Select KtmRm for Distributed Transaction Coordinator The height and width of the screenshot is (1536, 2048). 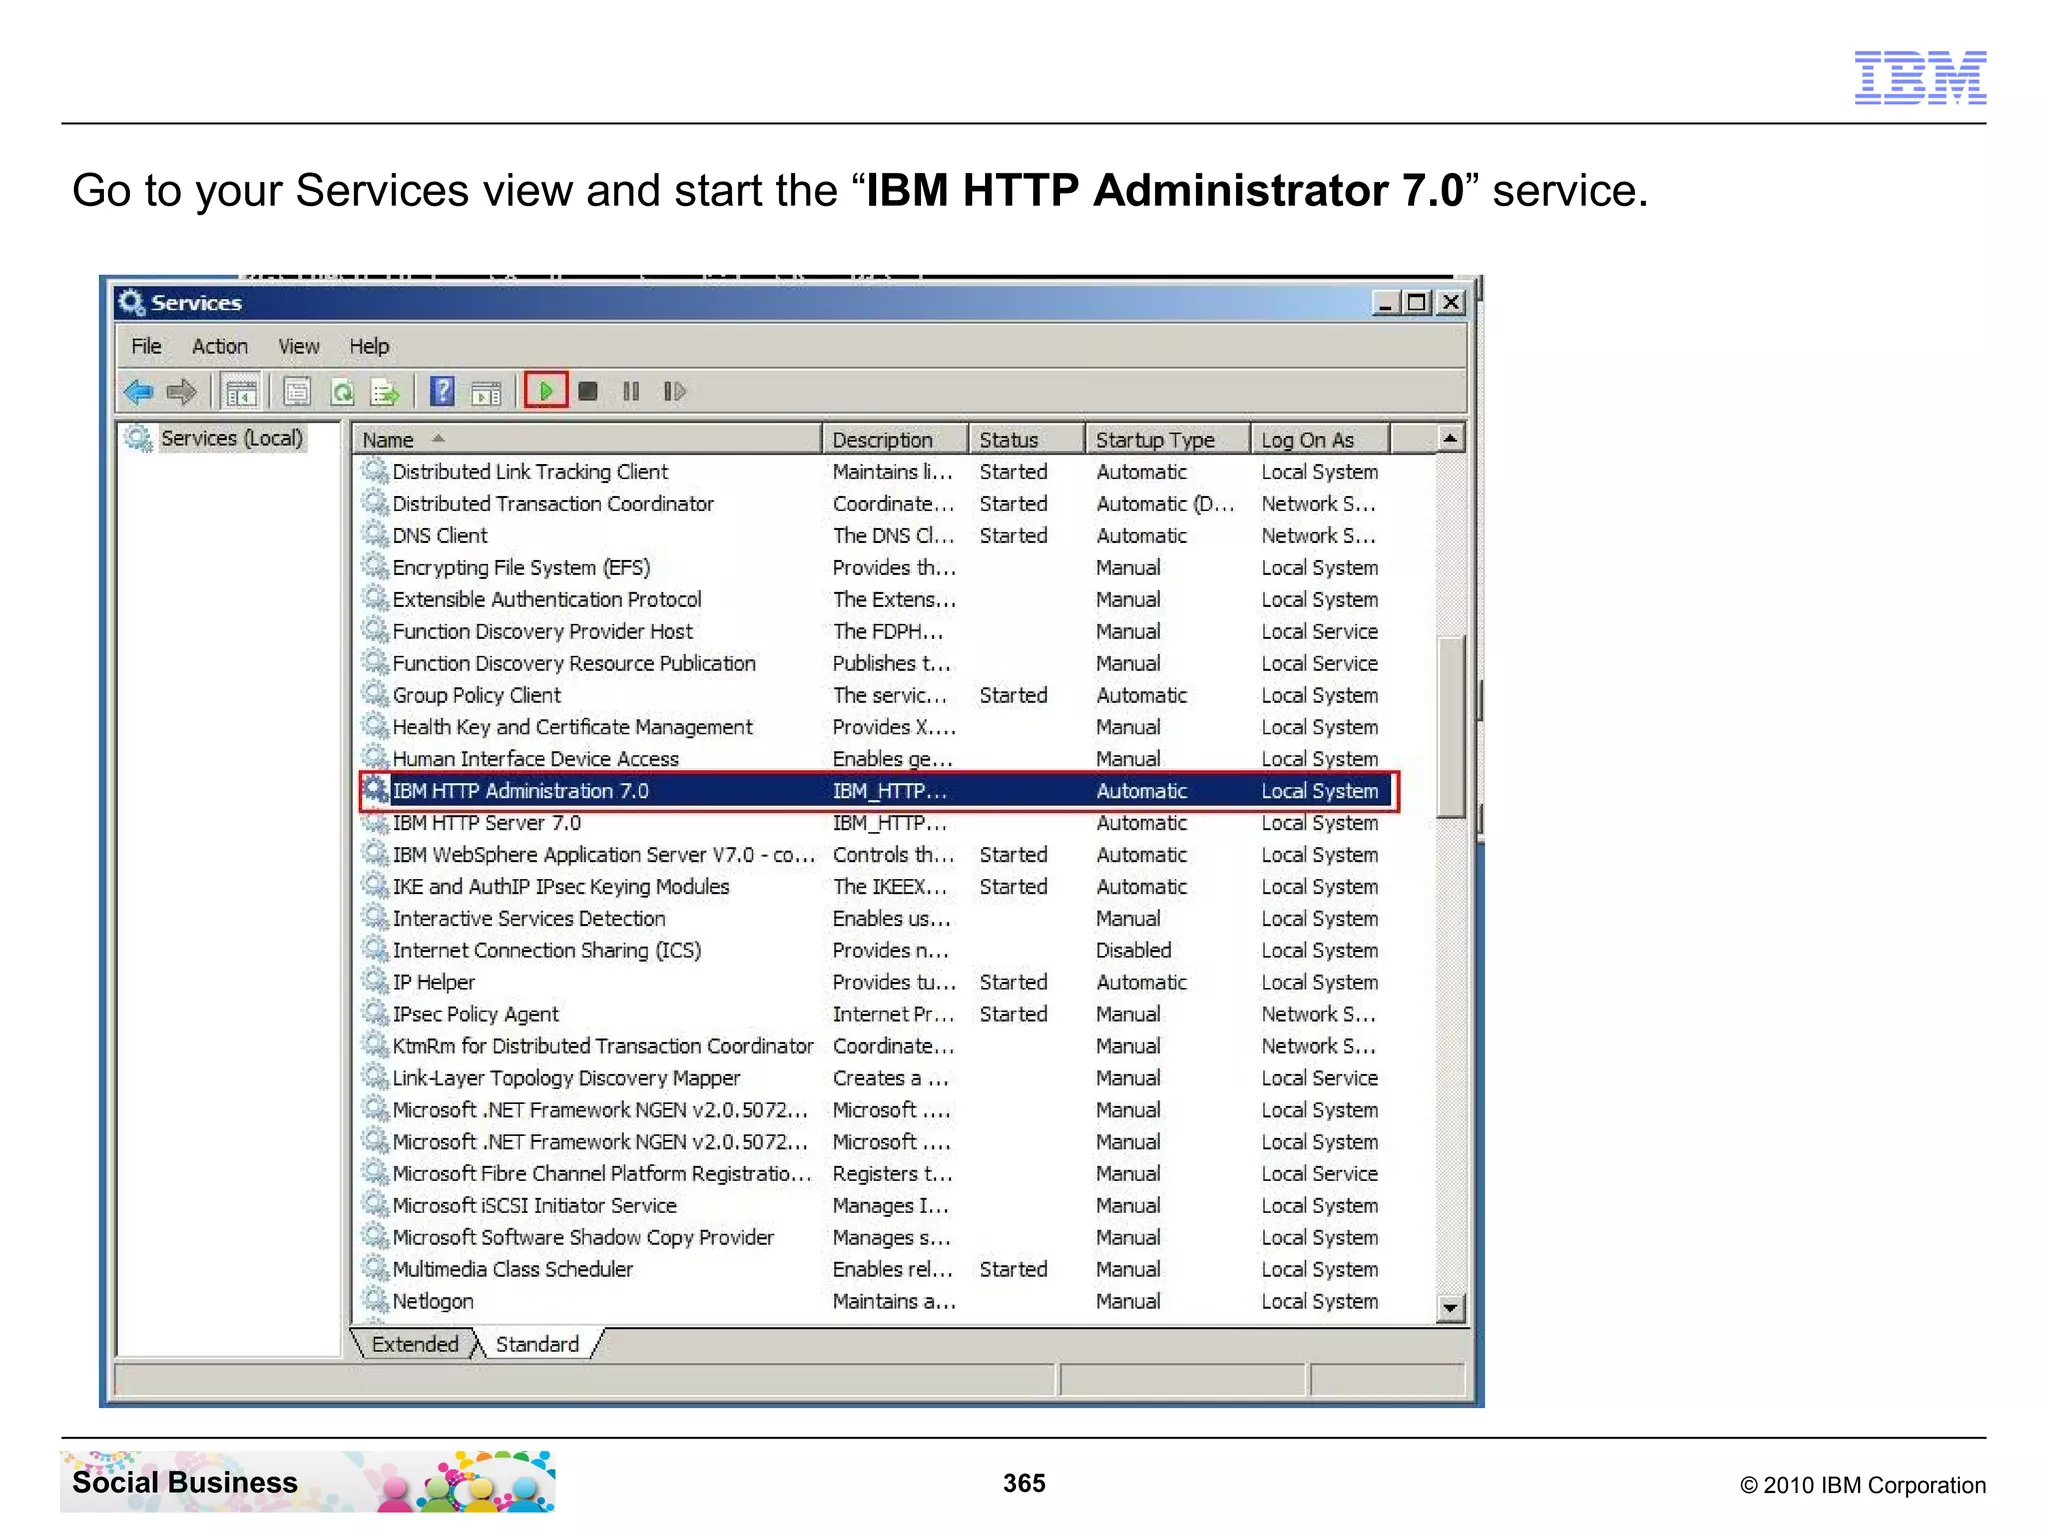[875, 1046]
